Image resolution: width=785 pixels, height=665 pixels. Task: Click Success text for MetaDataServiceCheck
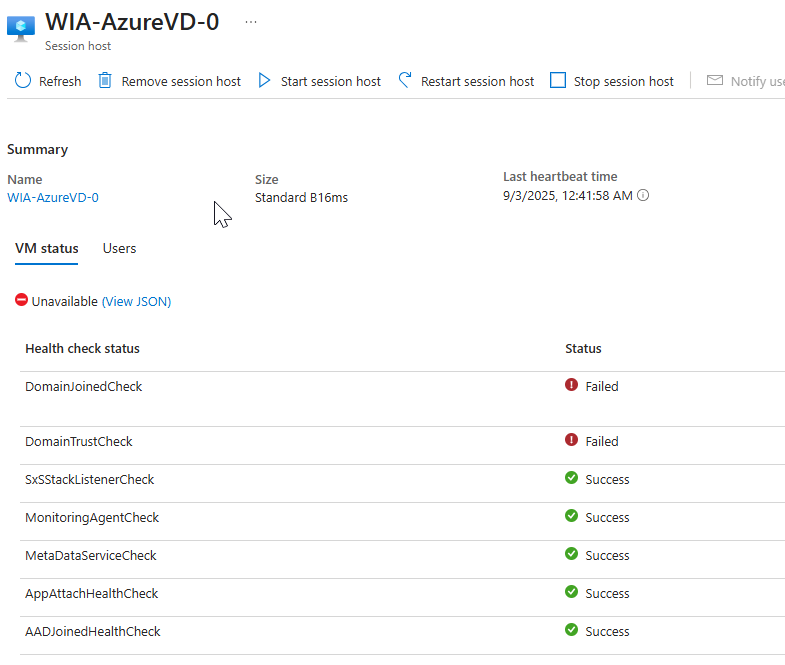pyautogui.click(x=607, y=556)
